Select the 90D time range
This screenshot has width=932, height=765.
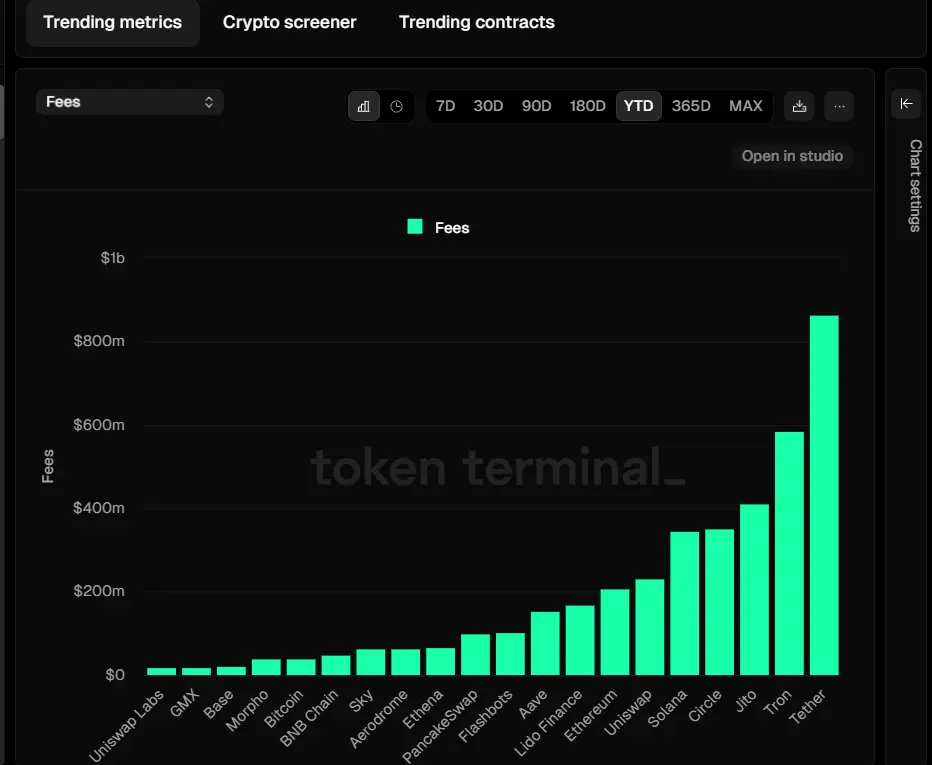(x=536, y=106)
